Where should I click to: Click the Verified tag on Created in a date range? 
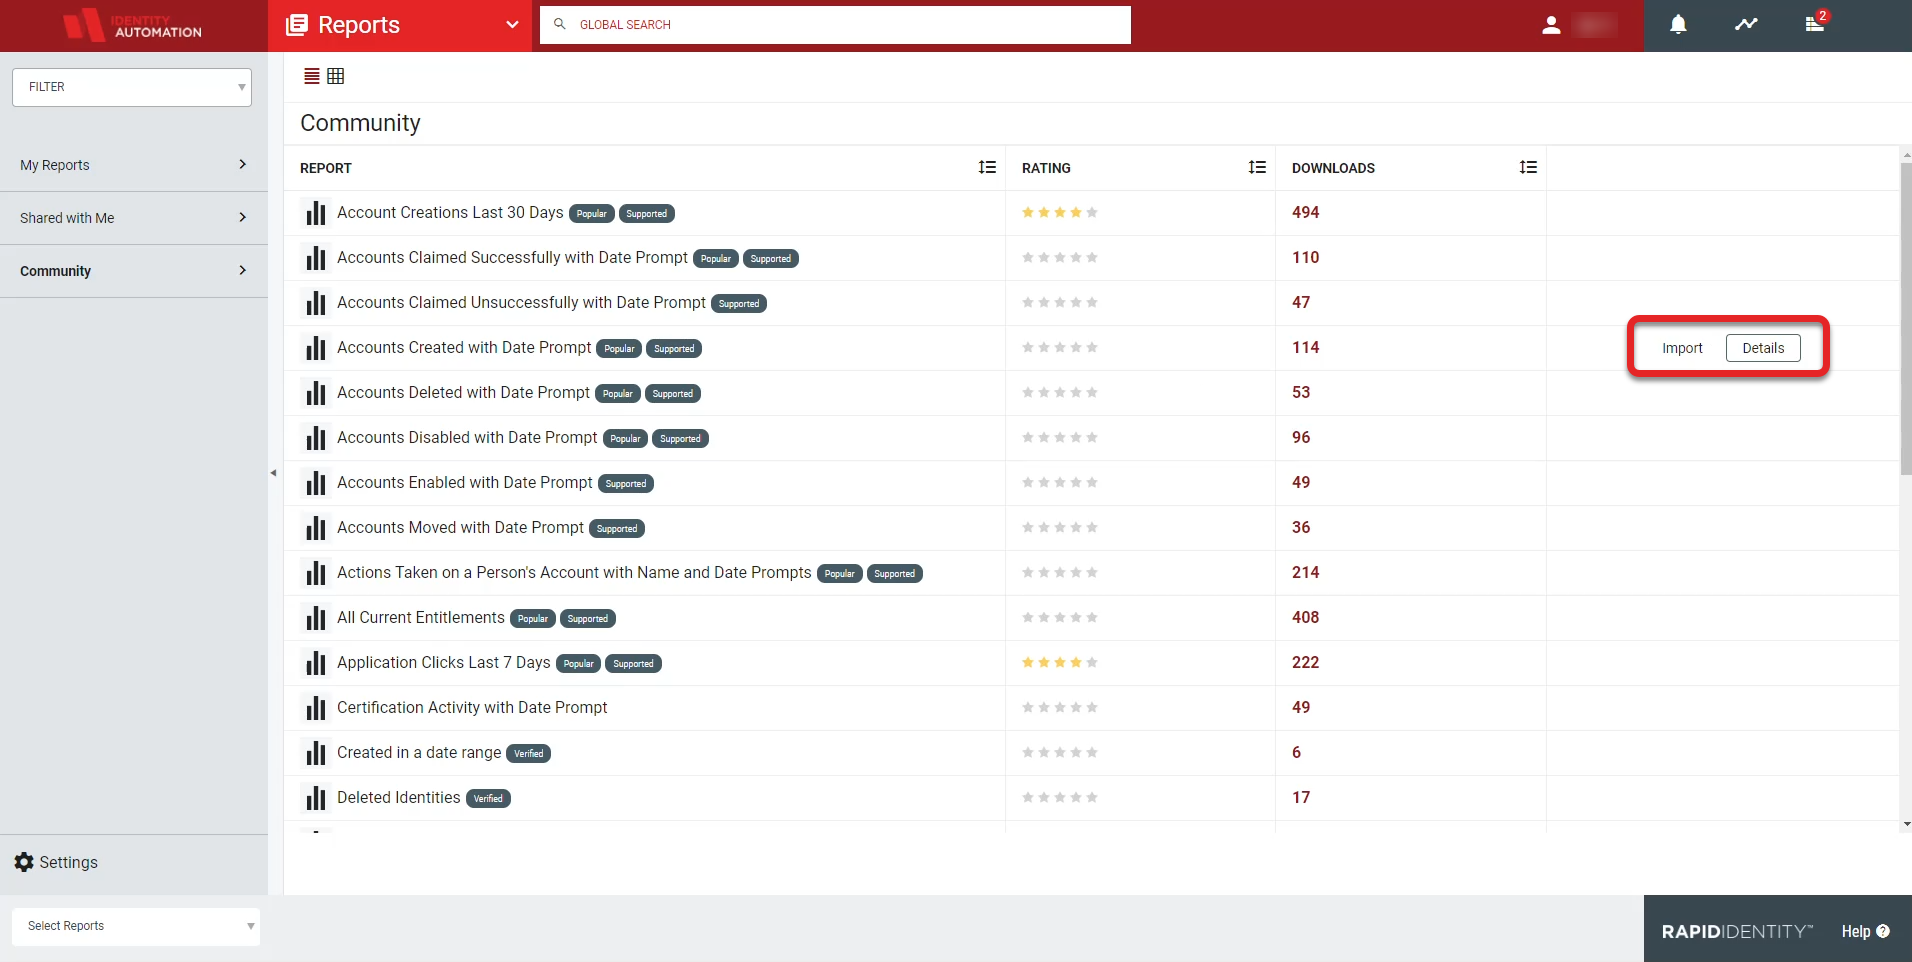pos(529,754)
